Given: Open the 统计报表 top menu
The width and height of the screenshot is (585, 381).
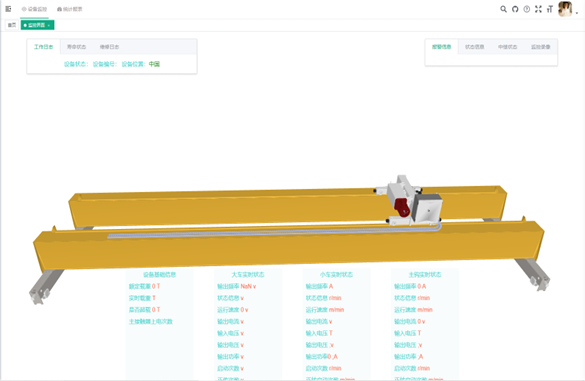Looking at the screenshot, I should point(69,9).
